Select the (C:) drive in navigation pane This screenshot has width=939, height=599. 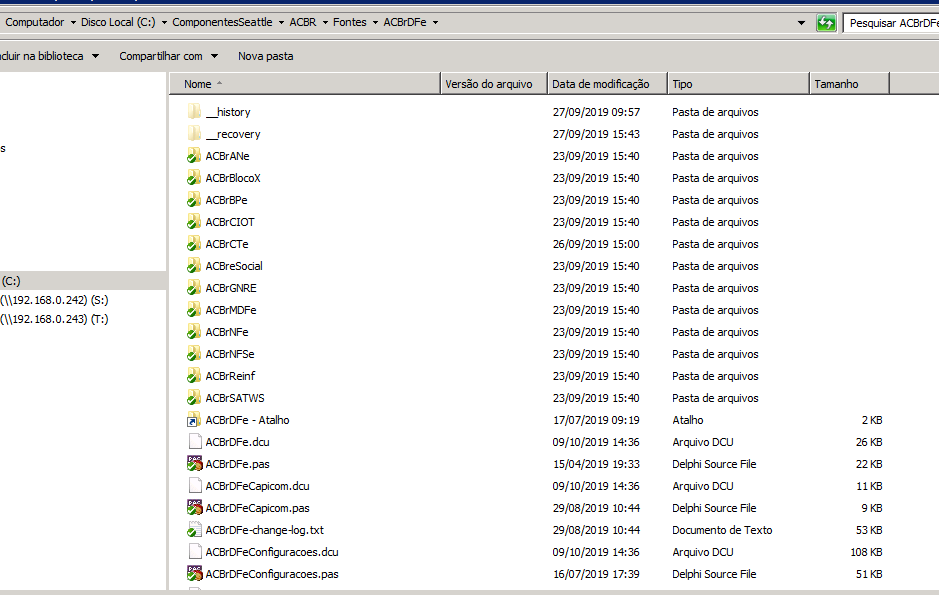[x=83, y=281]
